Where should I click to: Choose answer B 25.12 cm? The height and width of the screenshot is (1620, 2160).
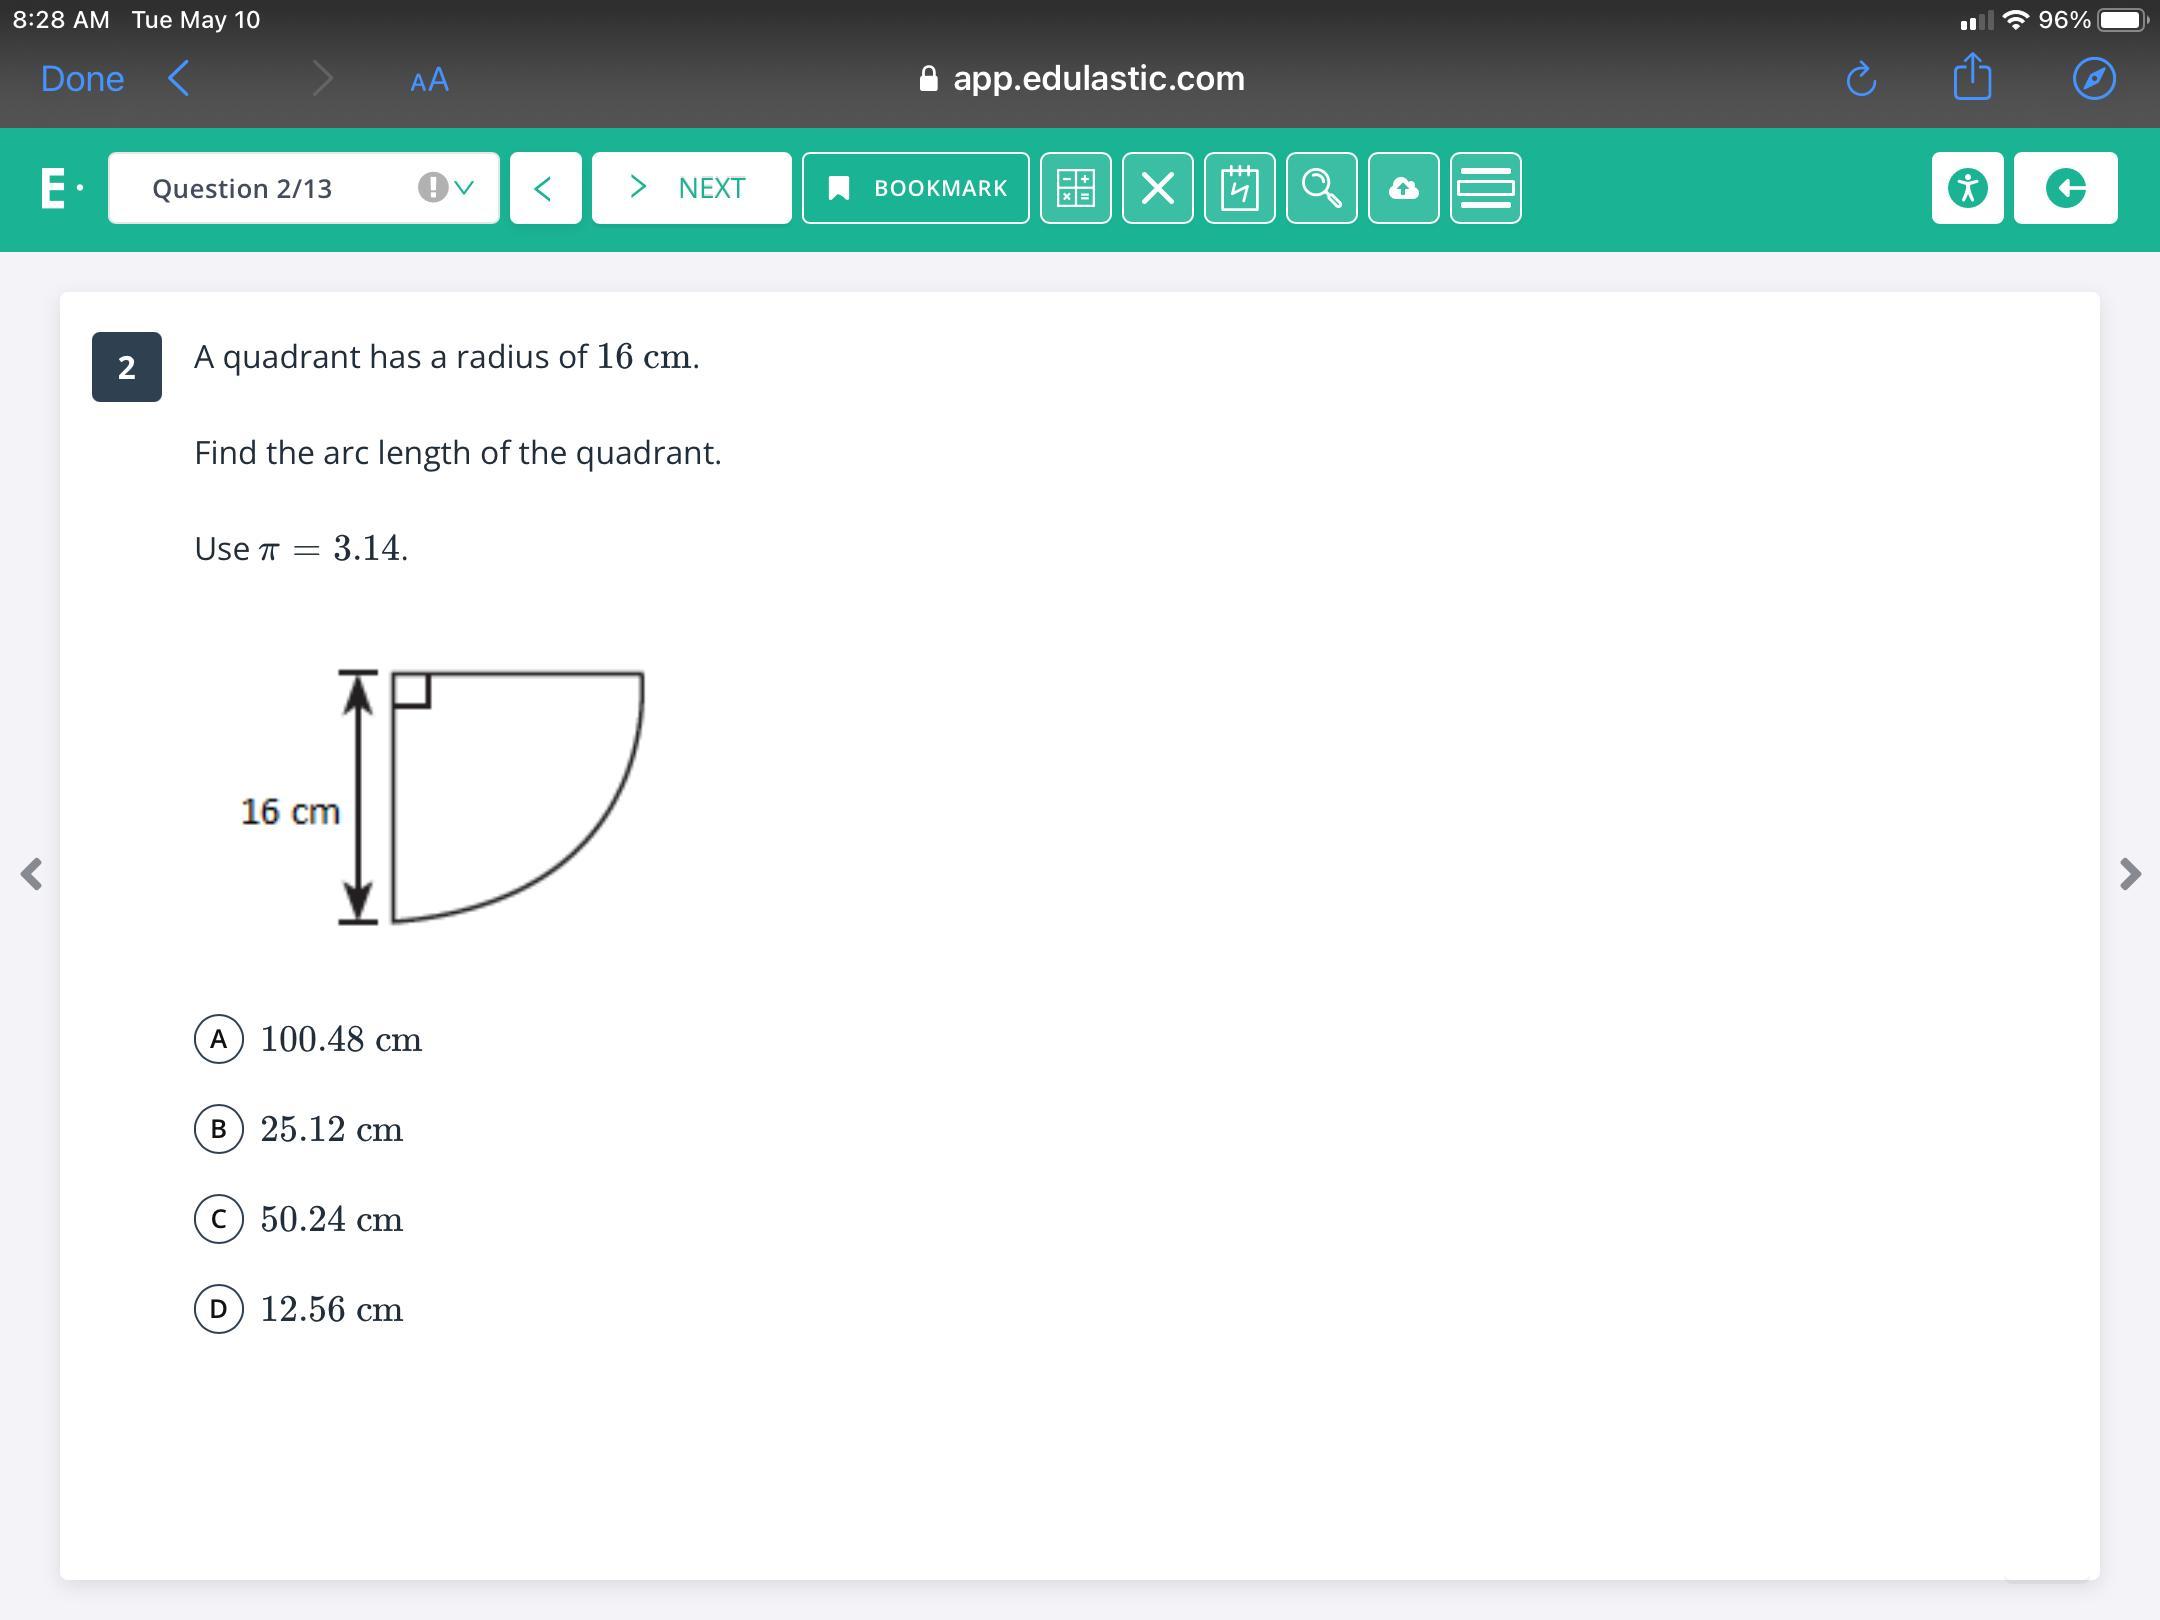tap(219, 1129)
